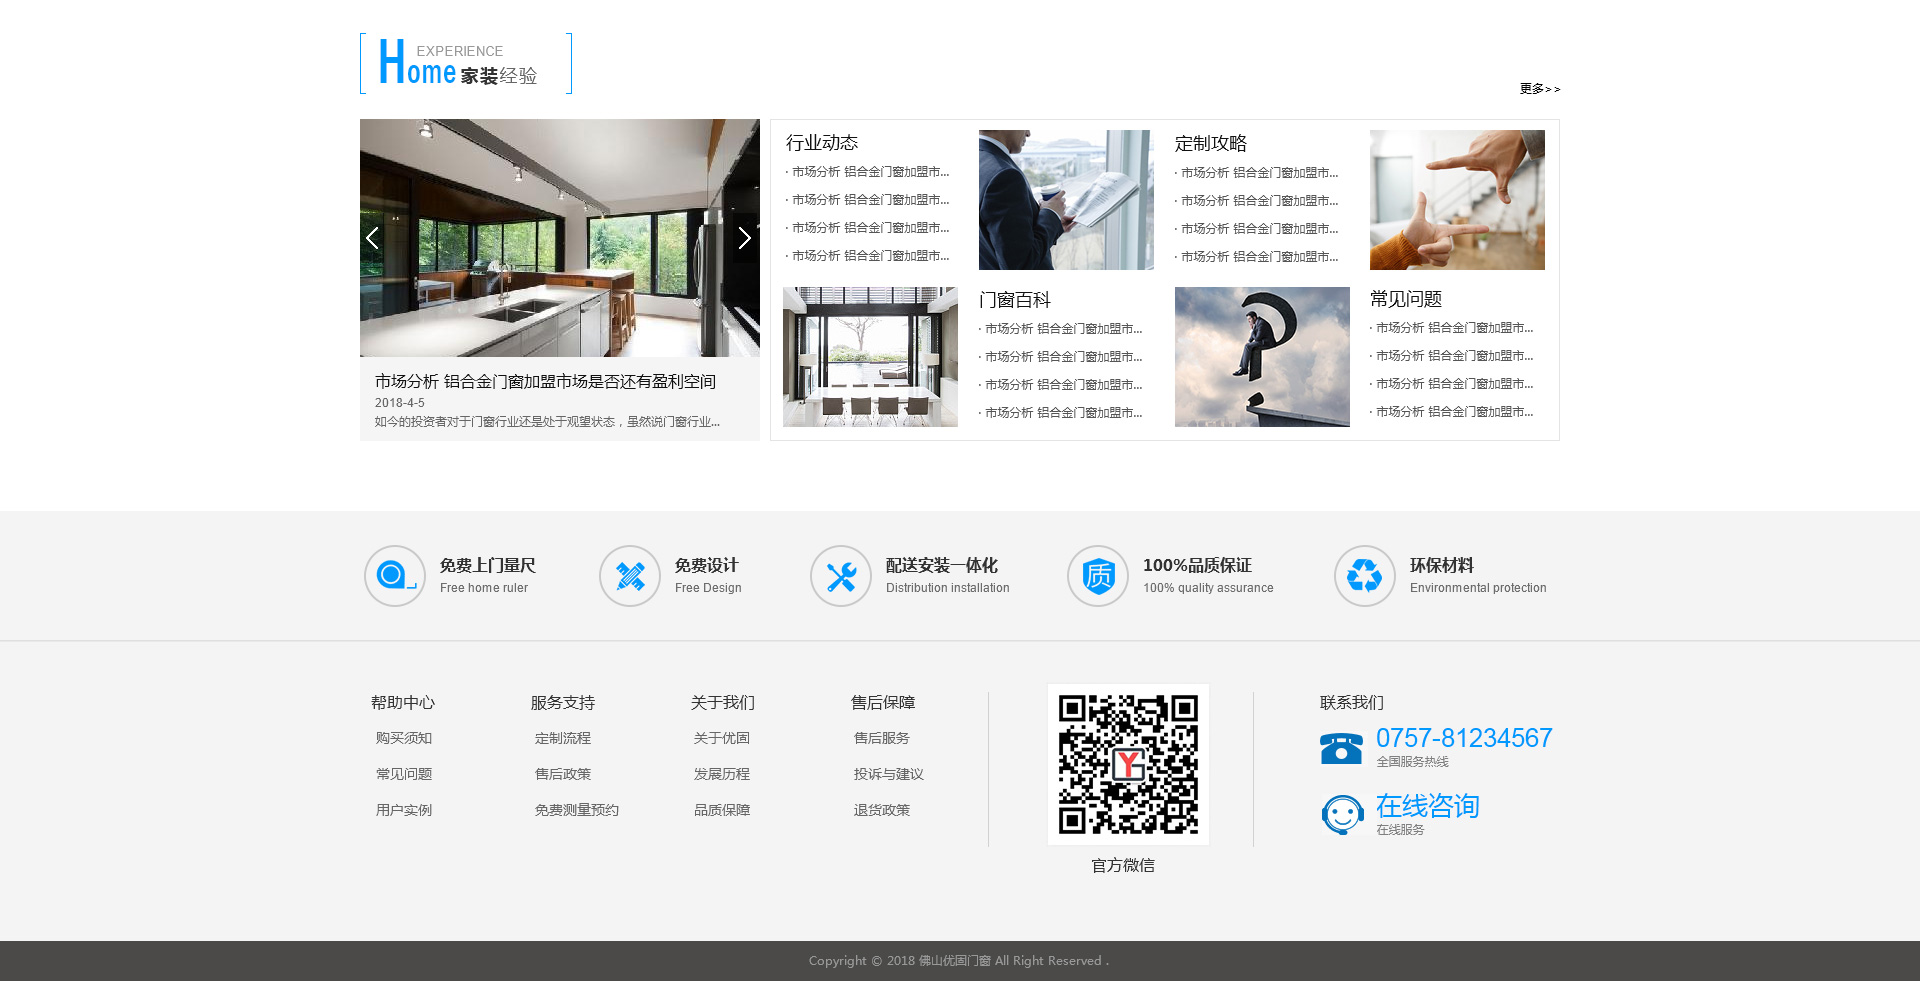Open 免费测量预约 under service support
This screenshot has width=1920, height=981.
click(x=576, y=810)
